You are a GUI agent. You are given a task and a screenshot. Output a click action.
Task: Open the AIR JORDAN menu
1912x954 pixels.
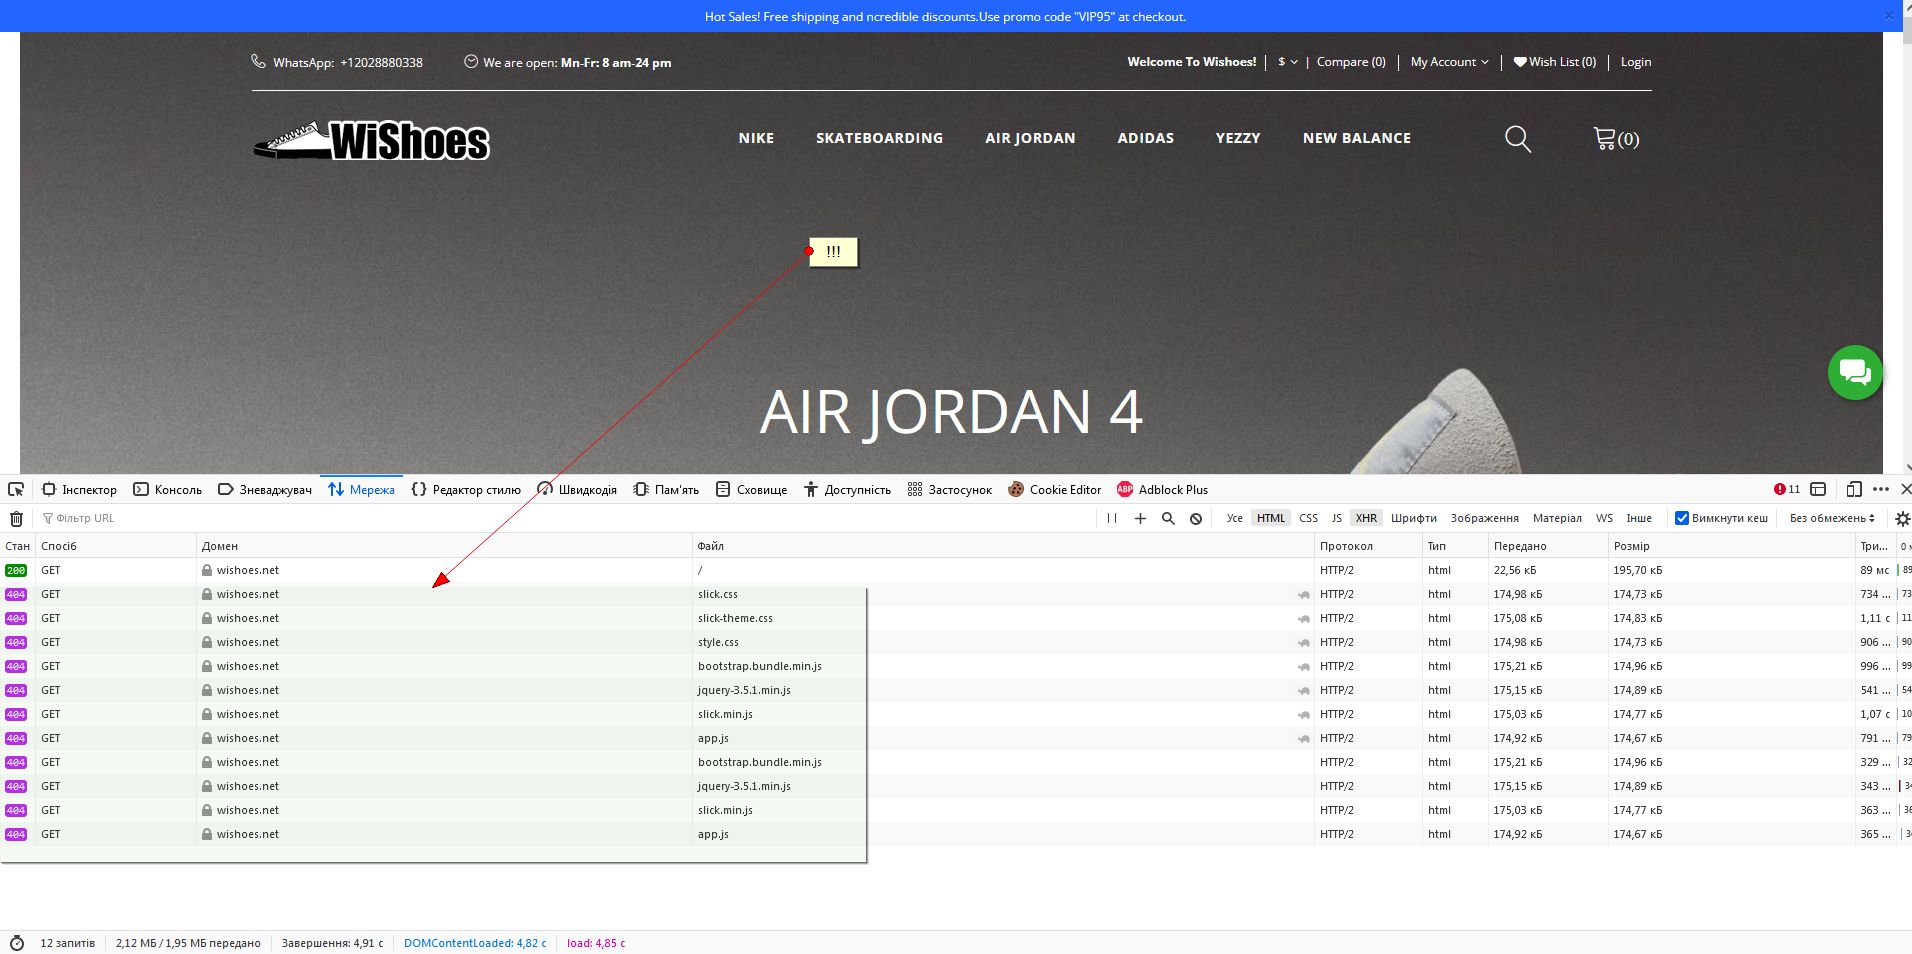pyautogui.click(x=1030, y=138)
